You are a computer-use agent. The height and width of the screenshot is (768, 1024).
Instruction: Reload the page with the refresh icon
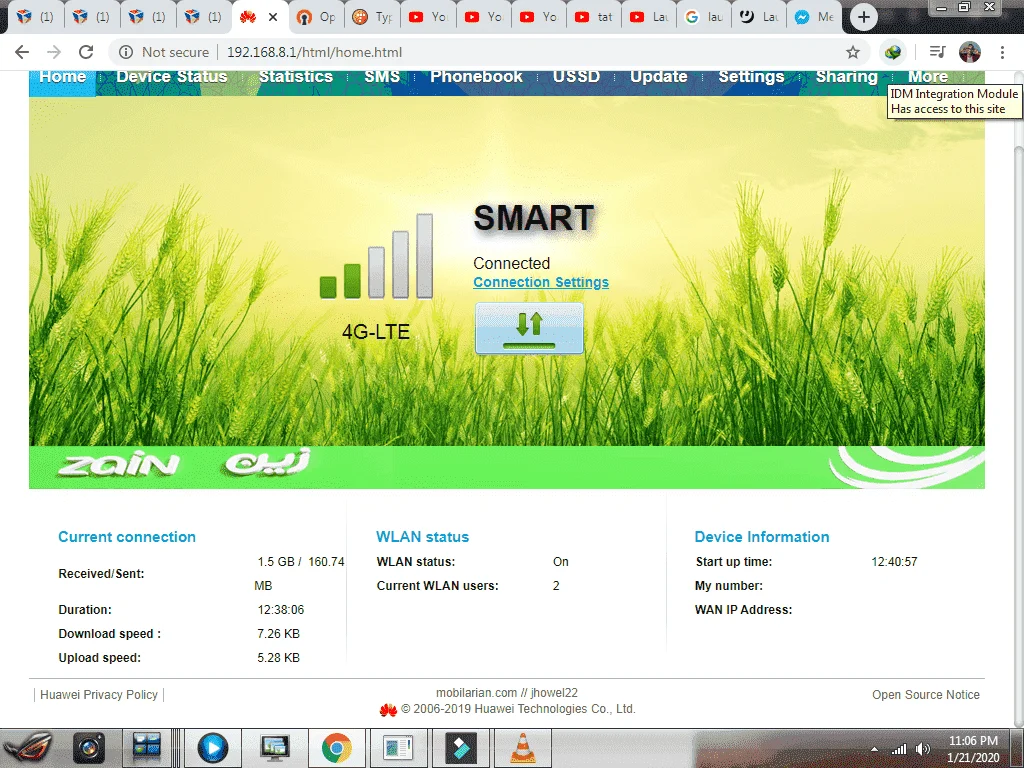point(86,52)
